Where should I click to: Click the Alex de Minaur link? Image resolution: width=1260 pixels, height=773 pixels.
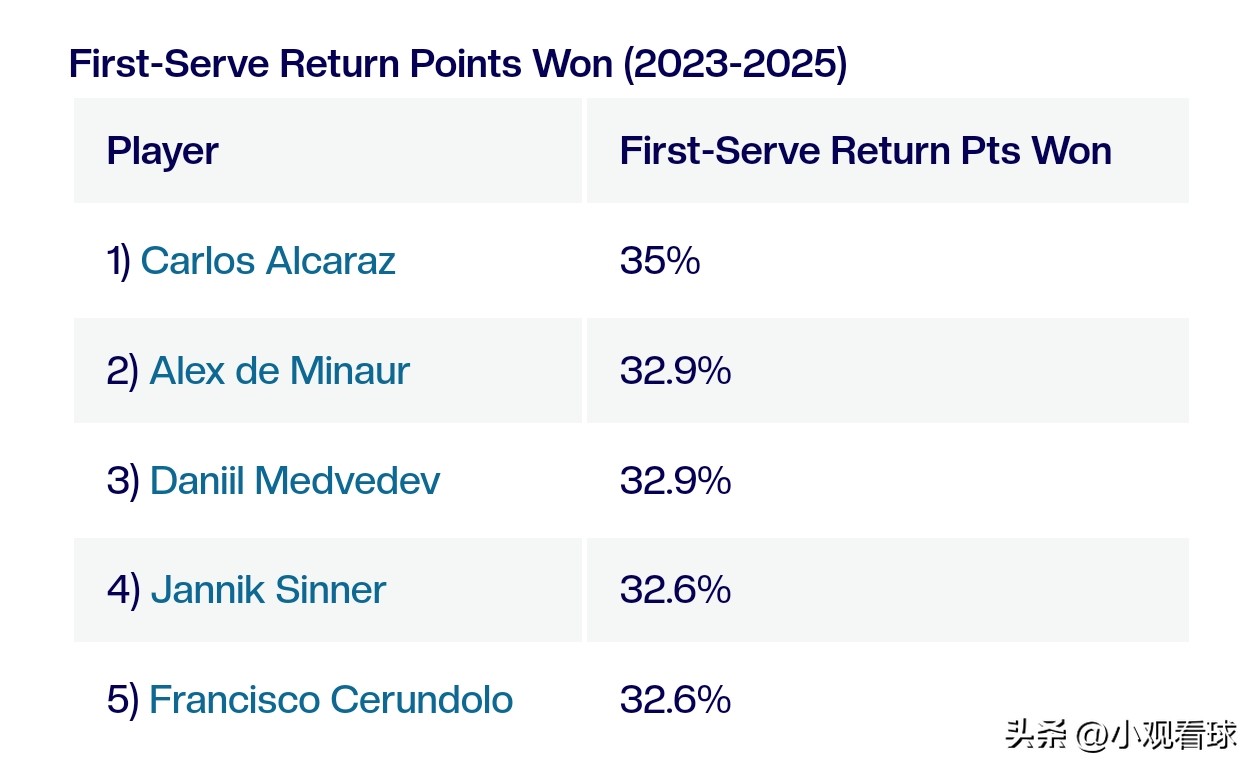pos(279,371)
